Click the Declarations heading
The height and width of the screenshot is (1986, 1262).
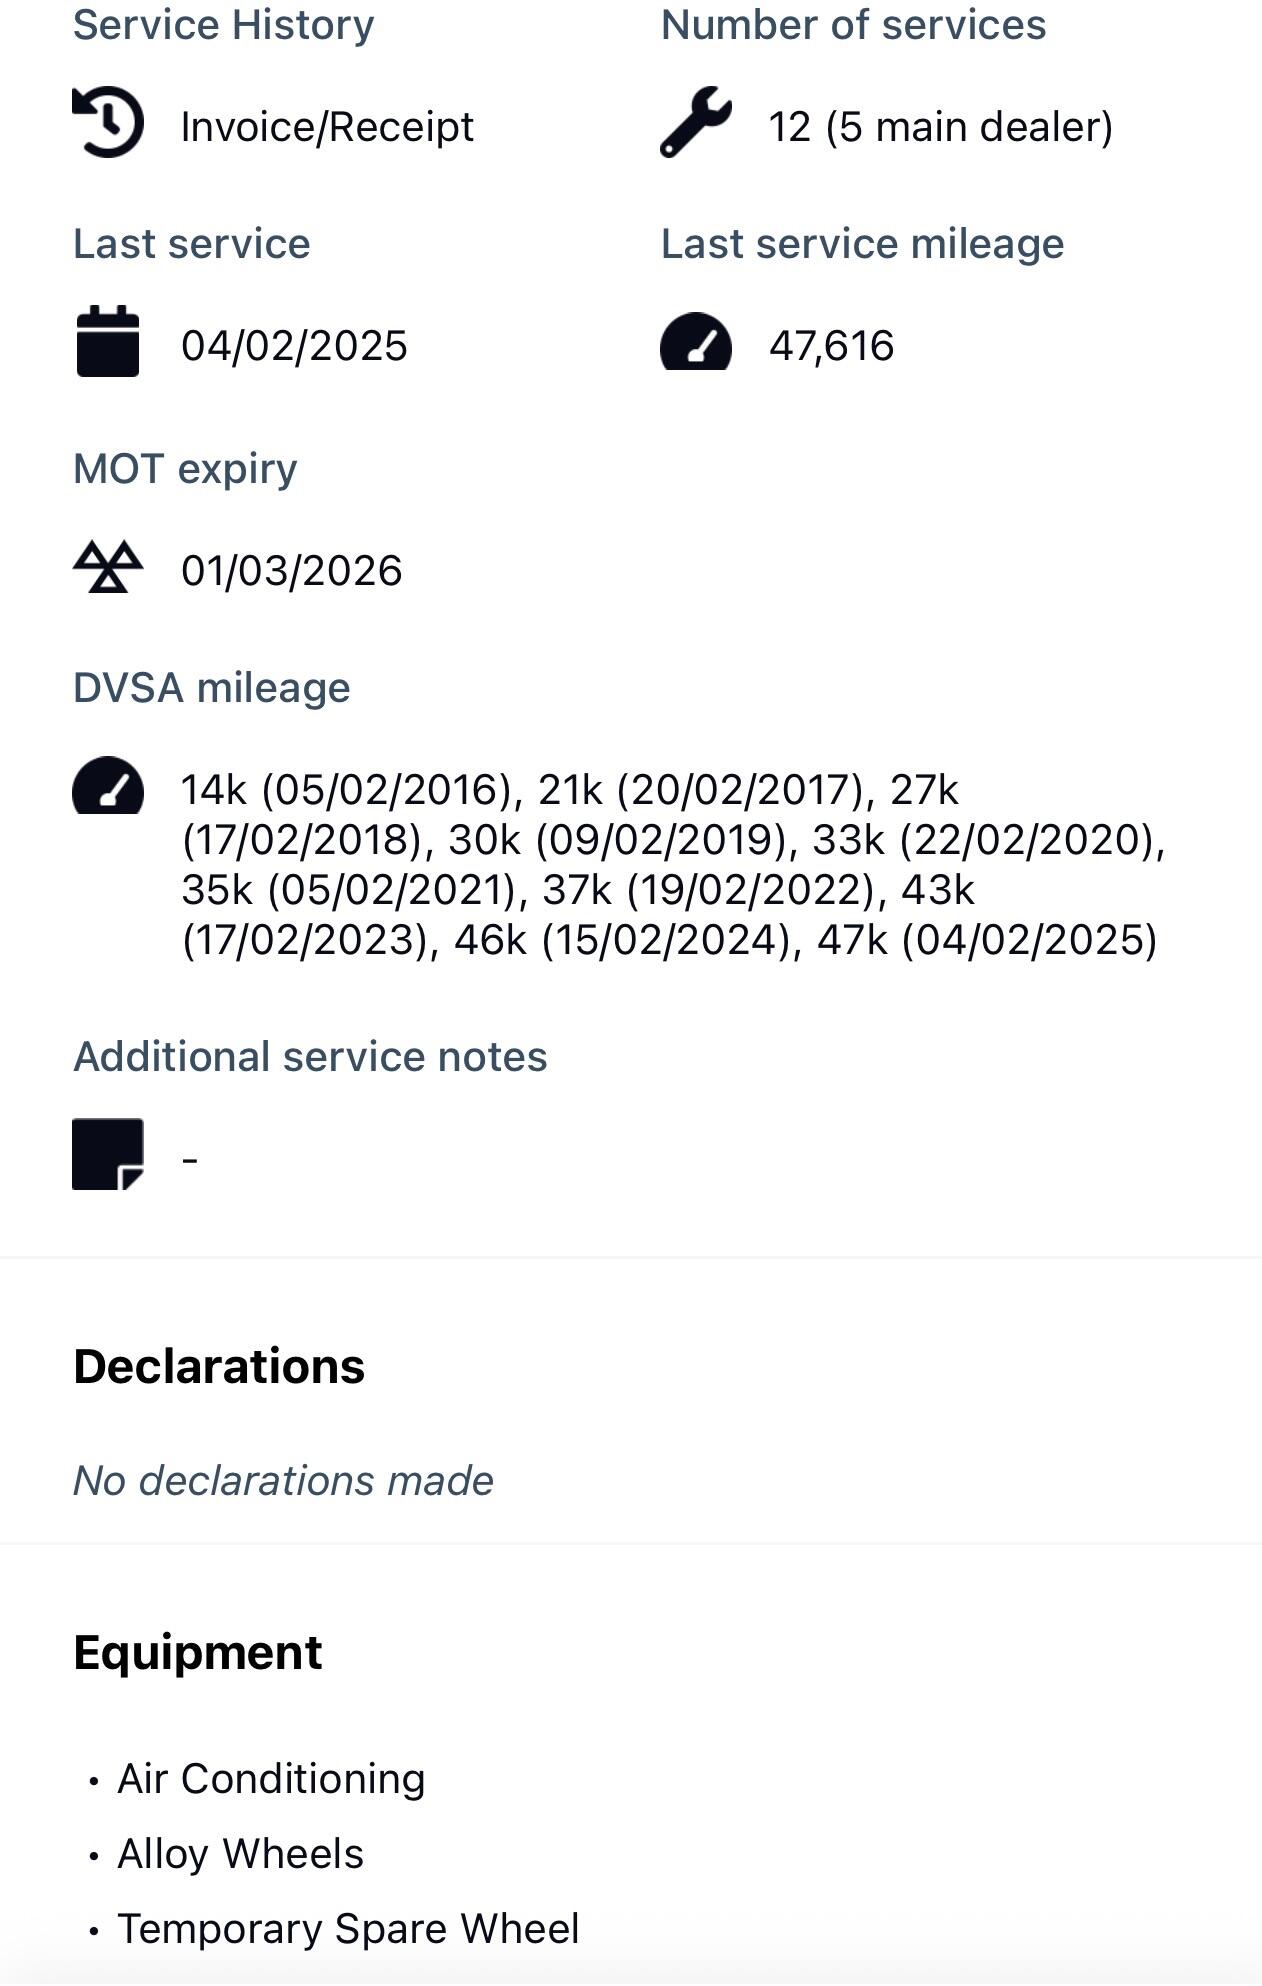[x=219, y=1366]
